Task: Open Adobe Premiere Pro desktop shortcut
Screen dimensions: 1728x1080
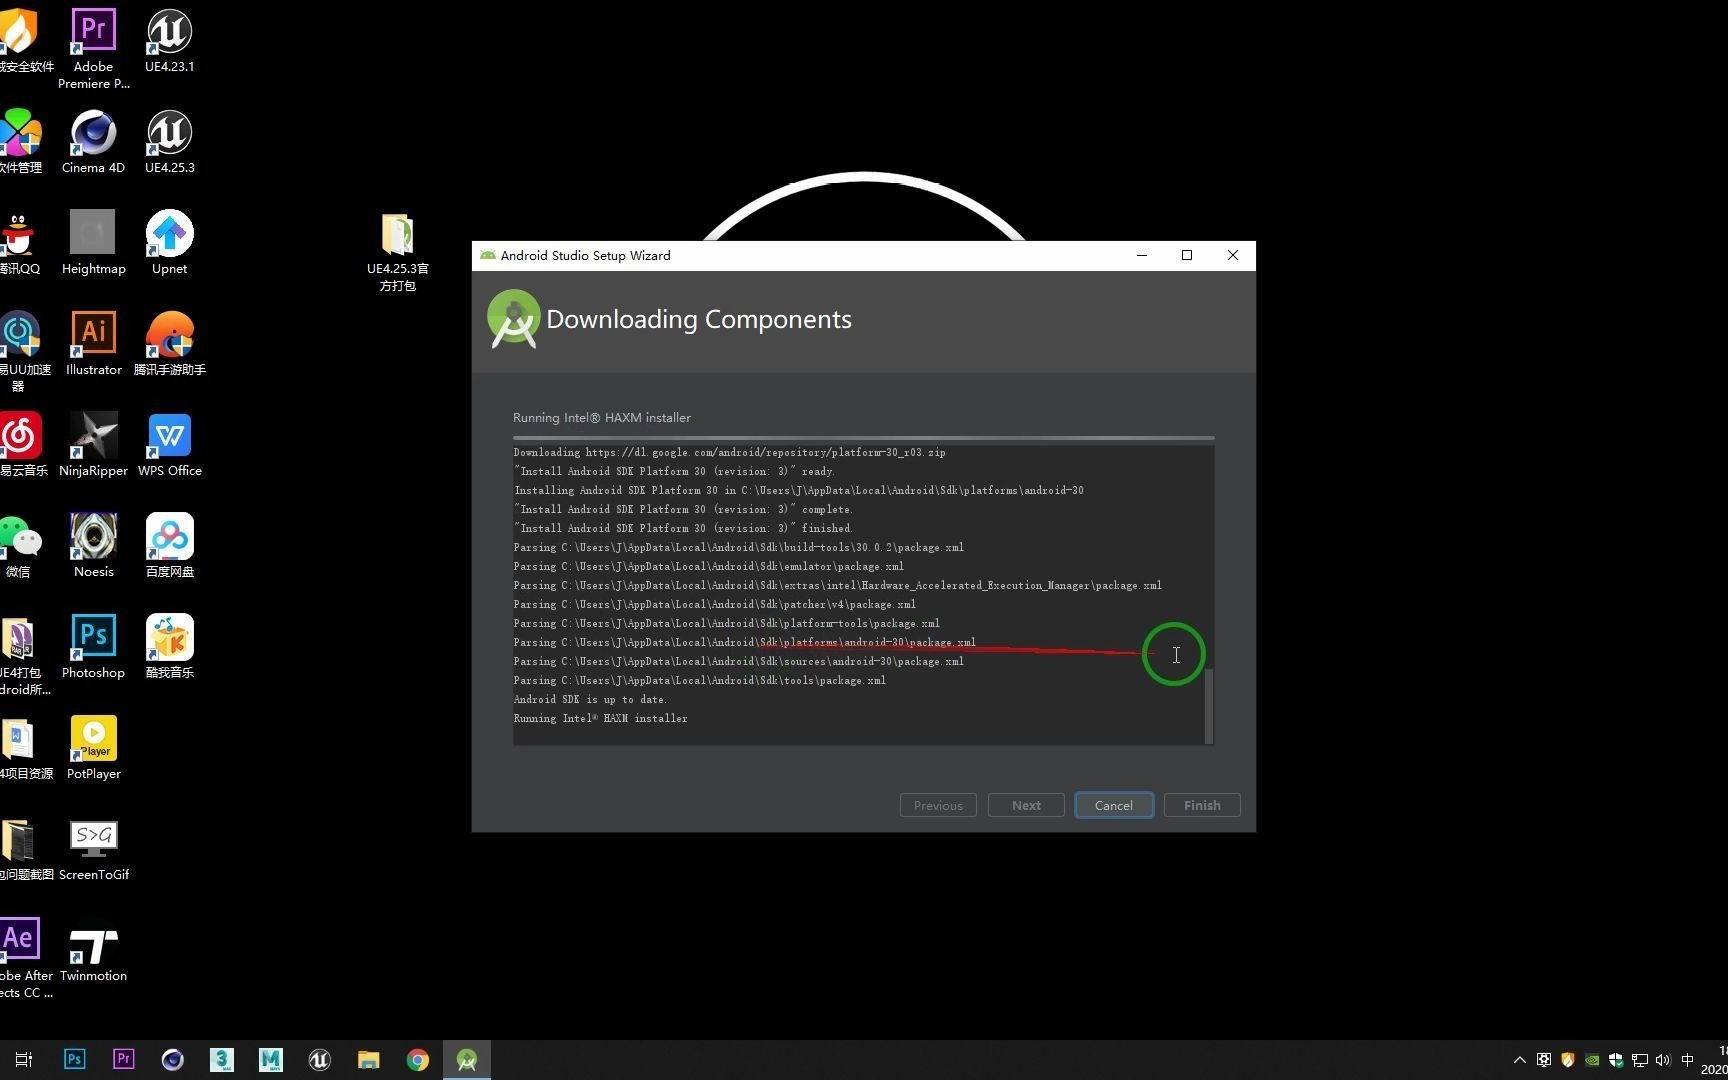Action: point(93,48)
